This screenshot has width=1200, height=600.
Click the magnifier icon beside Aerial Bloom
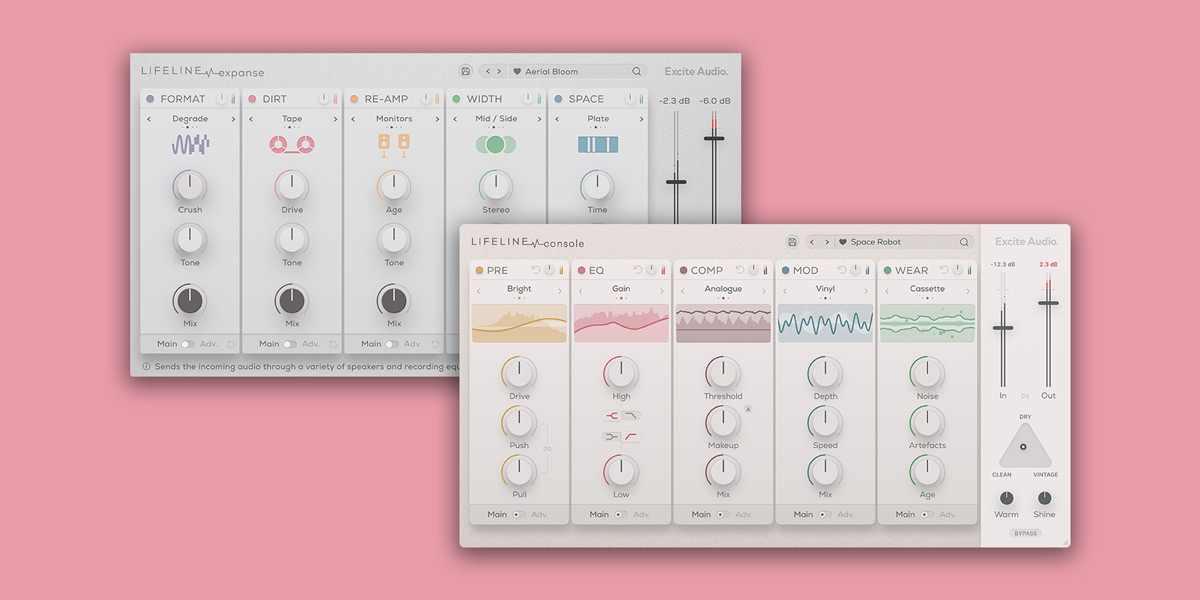click(x=636, y=70)
